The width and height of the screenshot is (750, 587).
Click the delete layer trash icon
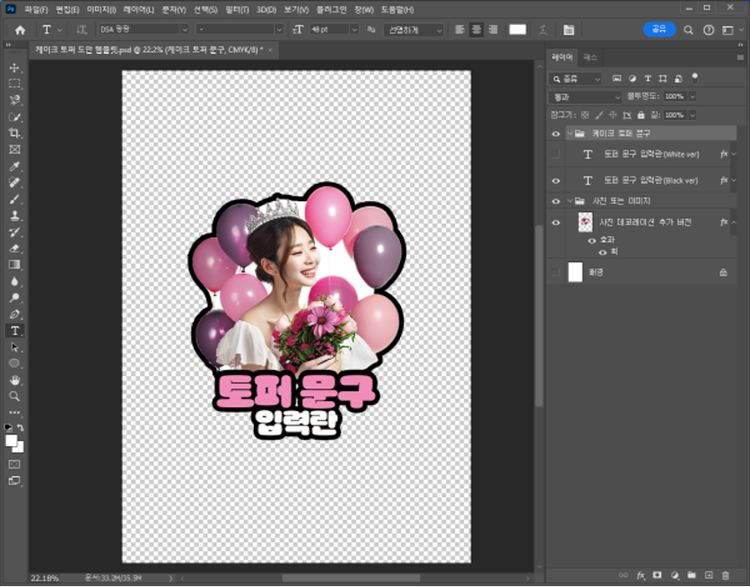pos(726,575)
